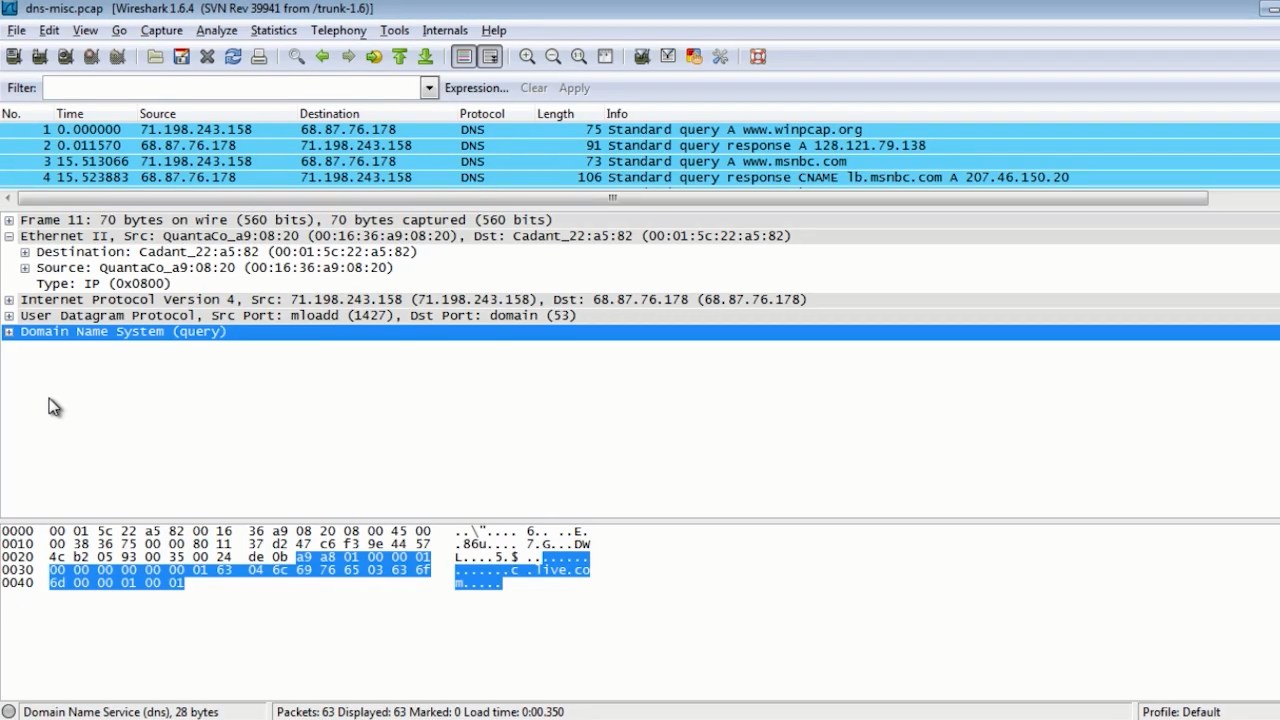Click inside the Filter text field
This screenshot has height=720, width=1280.
pyautogui.click(x=230, y=88)
